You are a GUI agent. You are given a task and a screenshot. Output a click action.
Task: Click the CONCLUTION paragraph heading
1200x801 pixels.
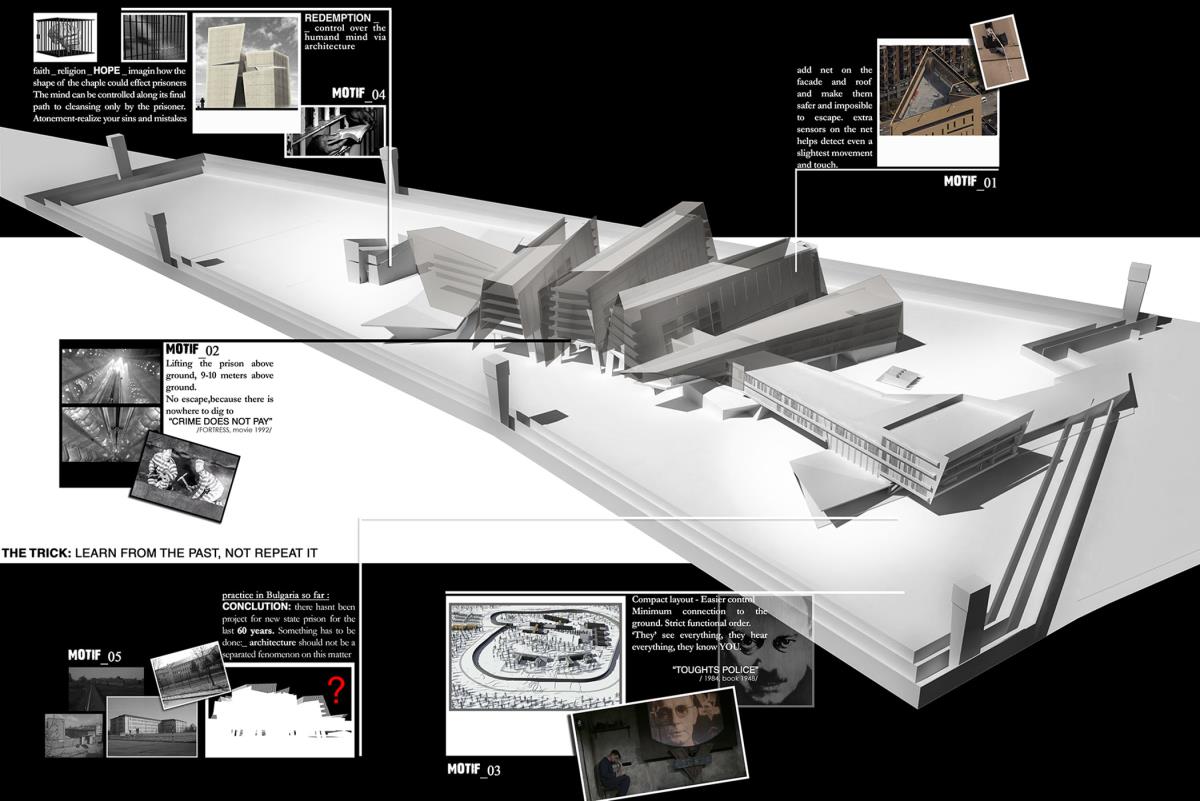click(x=256, y=606)
